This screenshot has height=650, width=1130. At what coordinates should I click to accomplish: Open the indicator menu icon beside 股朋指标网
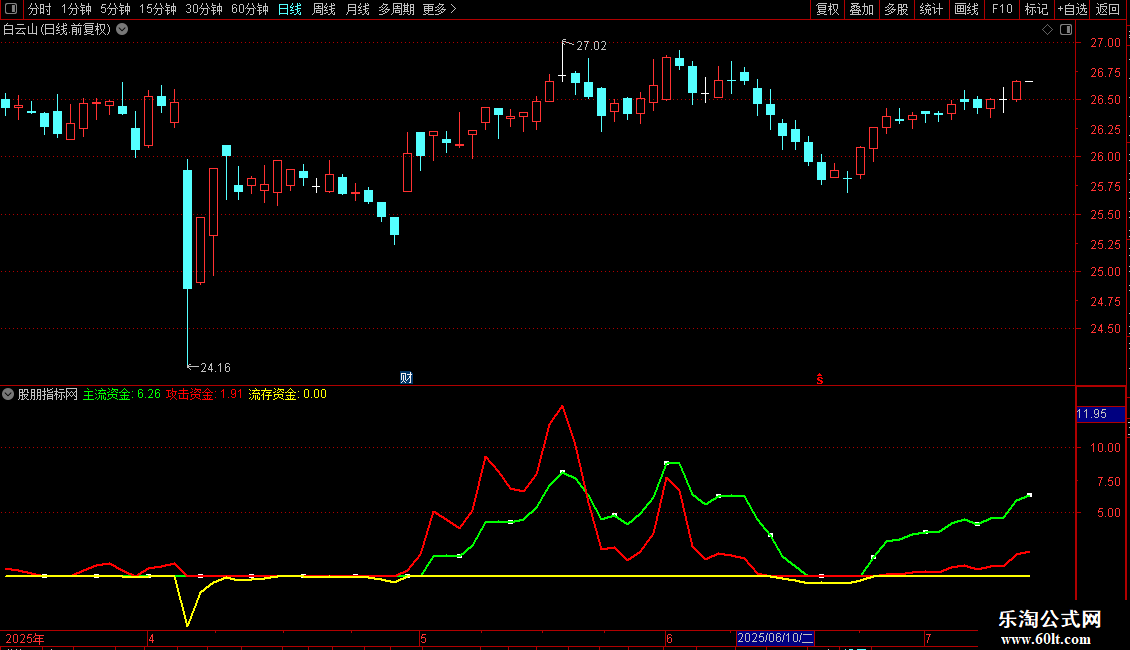coord(8,394)
